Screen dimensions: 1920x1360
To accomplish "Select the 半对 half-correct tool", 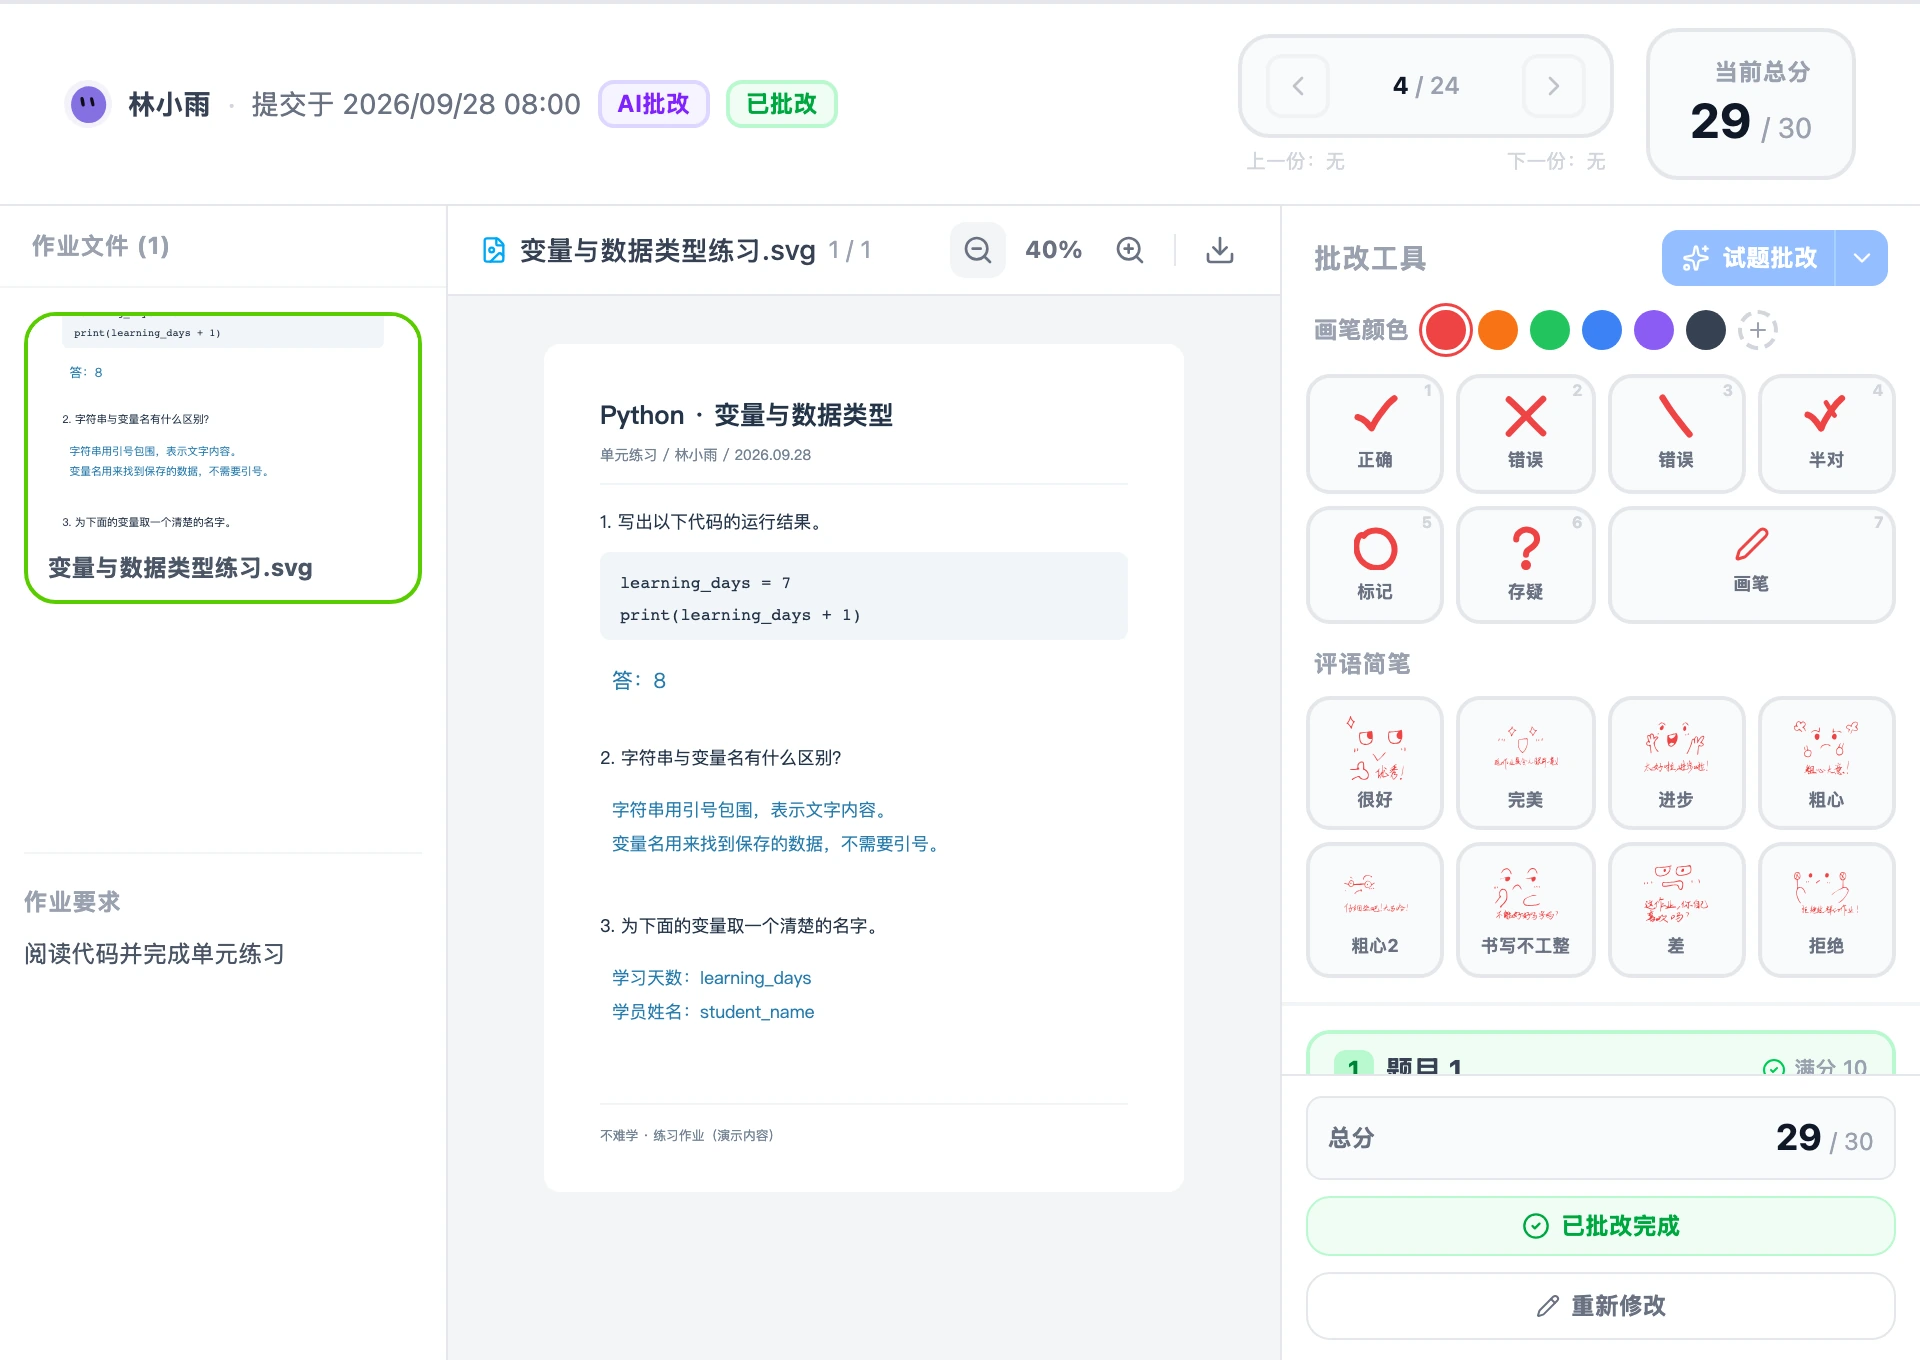I will tap(1826, 434).
